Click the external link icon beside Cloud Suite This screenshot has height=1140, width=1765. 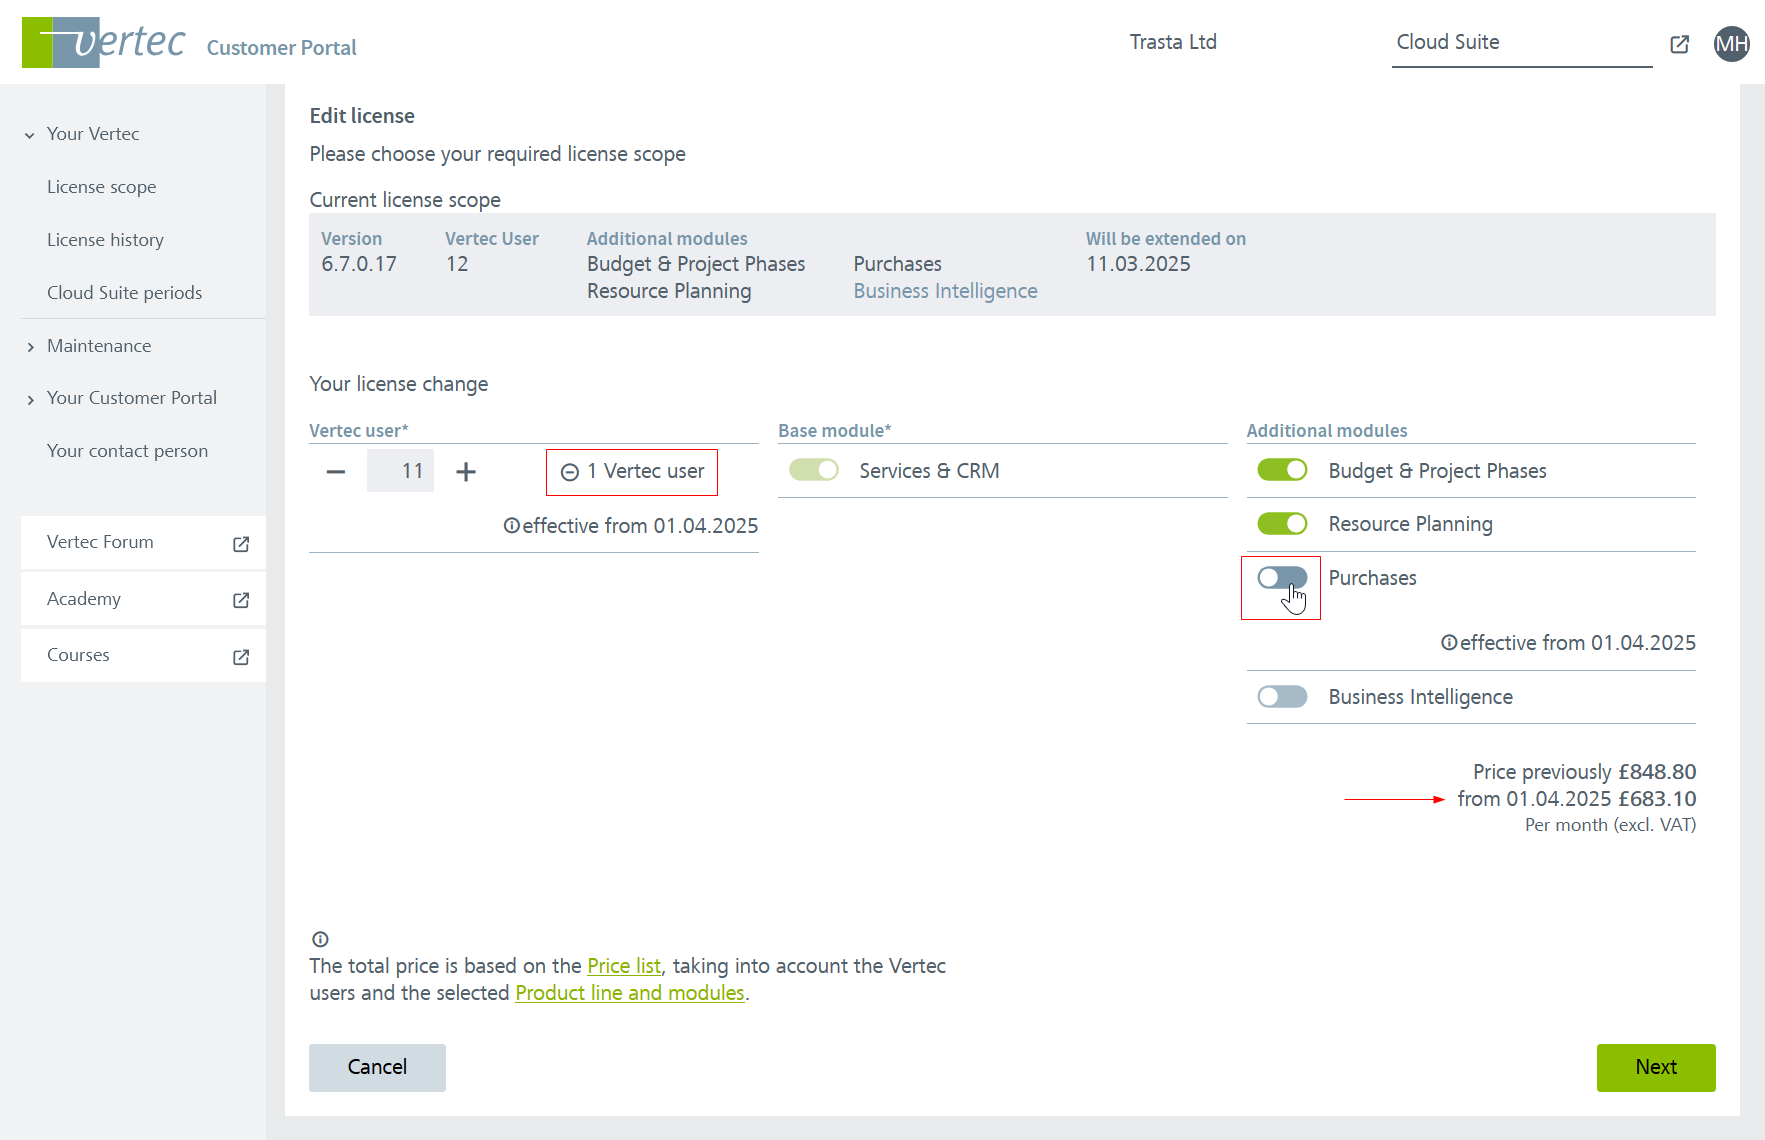coord(1680,44)
